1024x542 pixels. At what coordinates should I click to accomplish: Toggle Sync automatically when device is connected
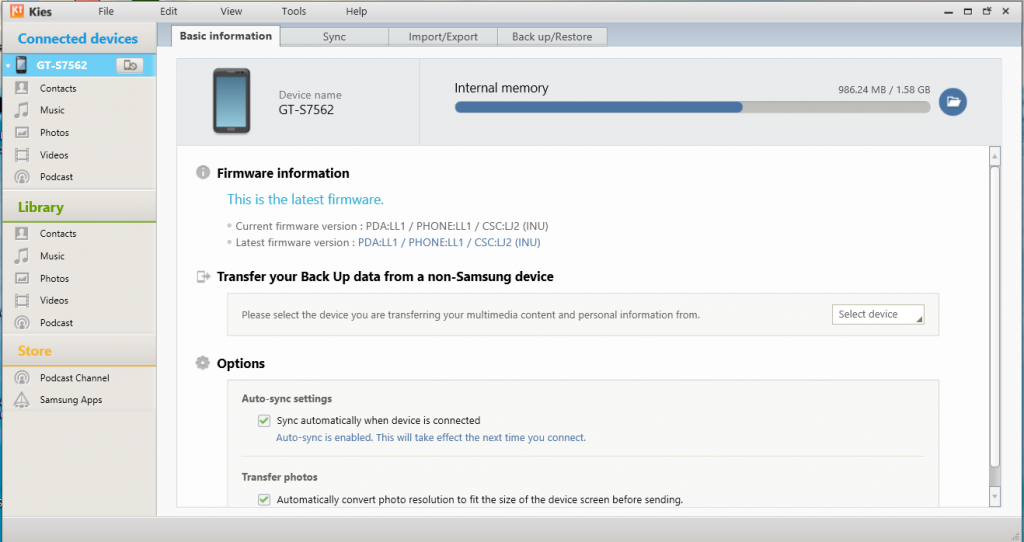[x=264, y=421]
